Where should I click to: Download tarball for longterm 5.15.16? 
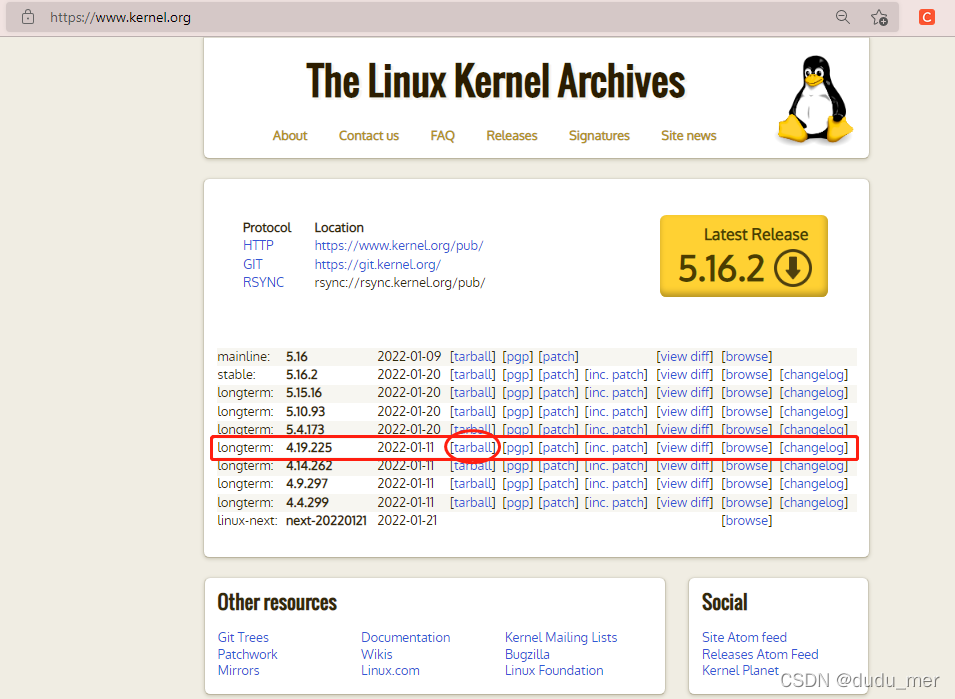tap(473, 393)
